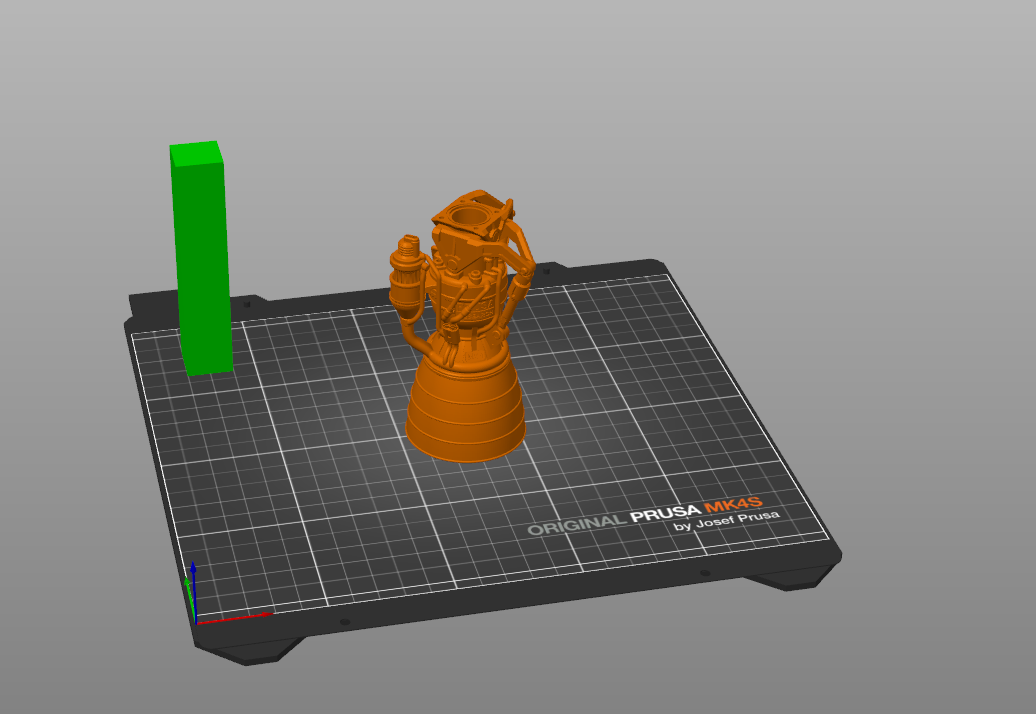
Task: Click the front-right foot of the bed
Action: click(790, 579)
